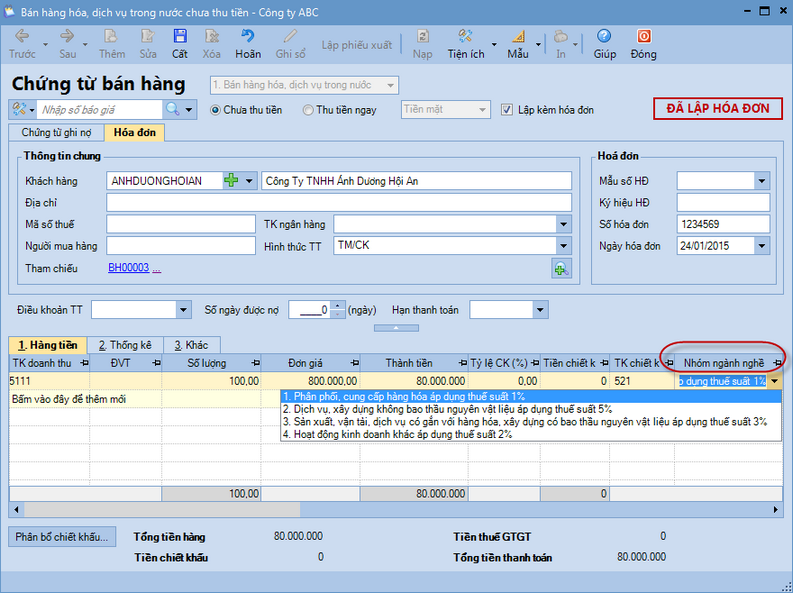Screen dimensions: 793x593
Task: Click the tools icon left of quote field
Action: pos(19,109)
